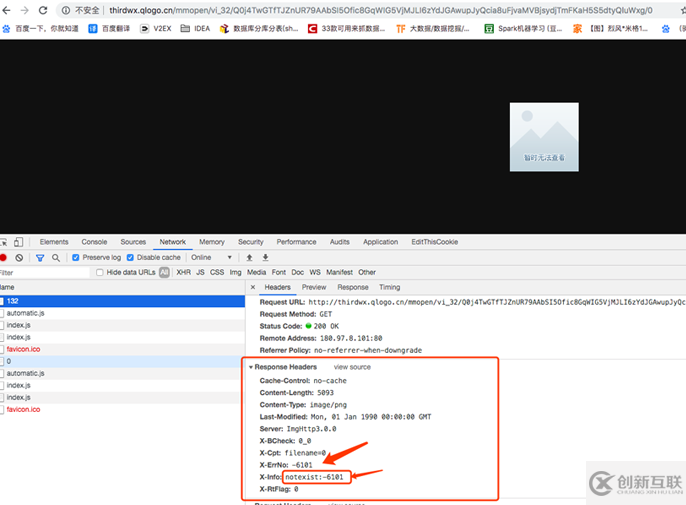Image resolution: width=686 pixels, height=505 pixels.
Task: Switch to the Performance tab
Action: [x=296, y=242]
